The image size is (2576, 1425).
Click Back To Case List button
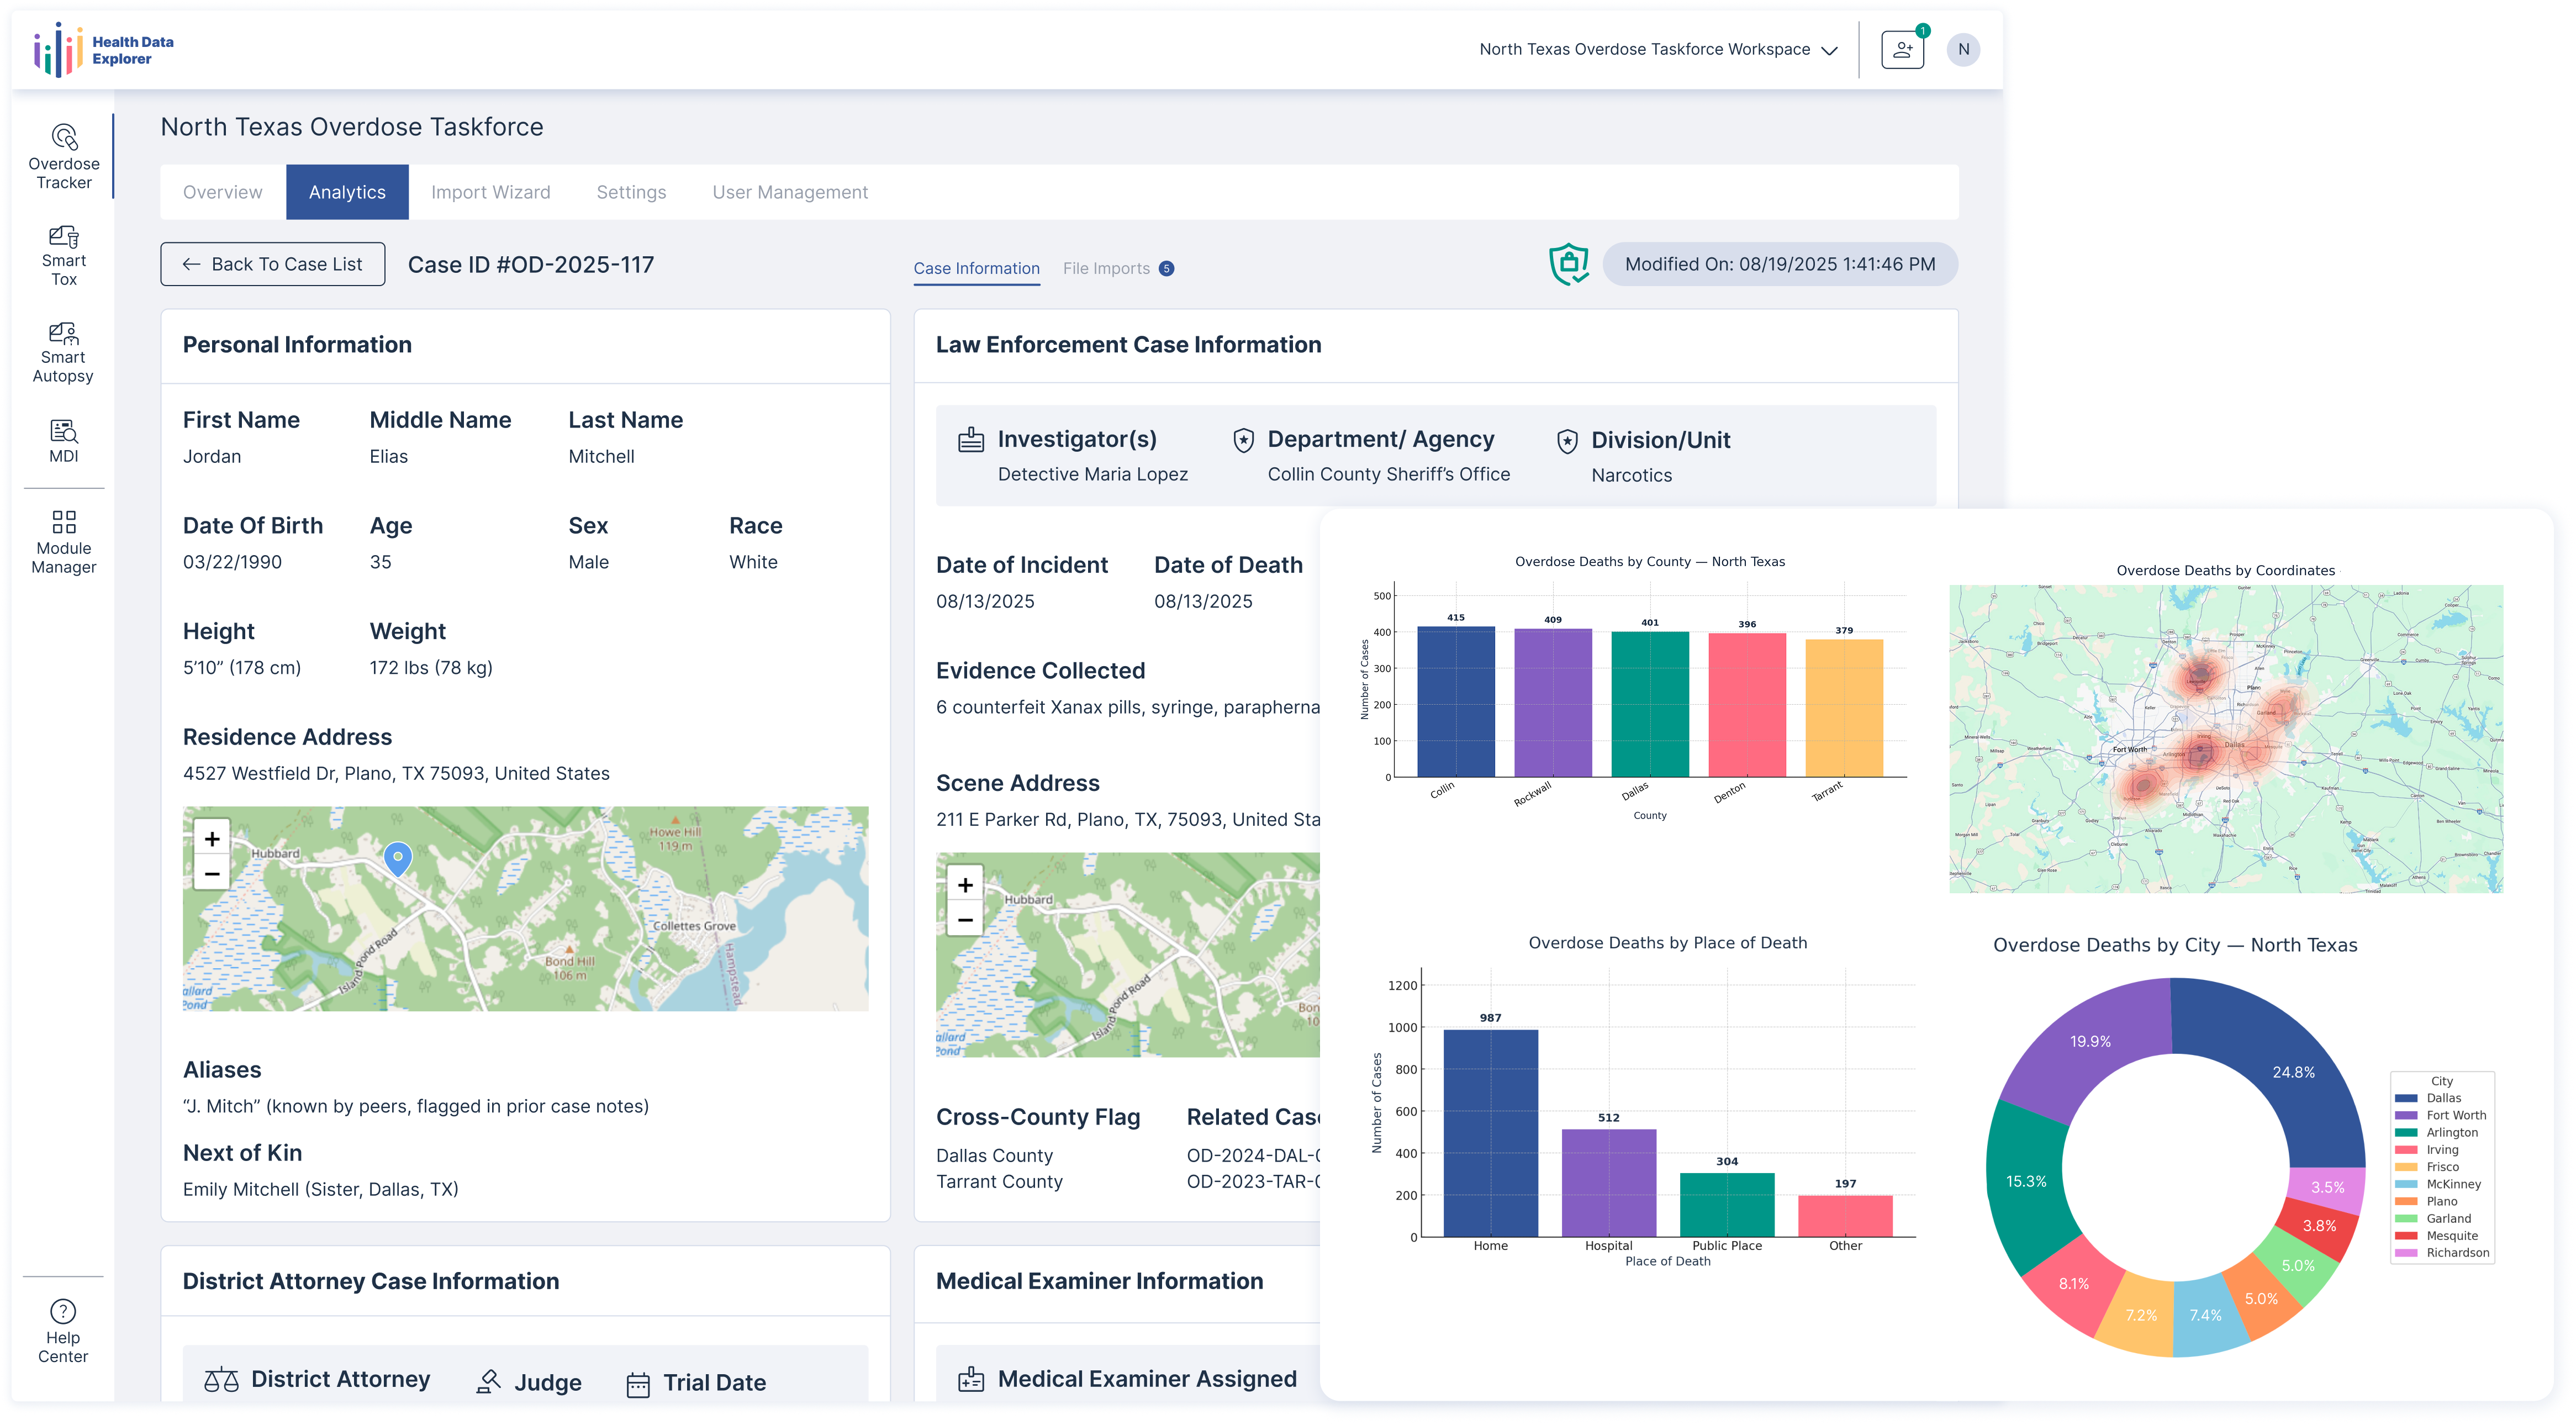[272, 264]
